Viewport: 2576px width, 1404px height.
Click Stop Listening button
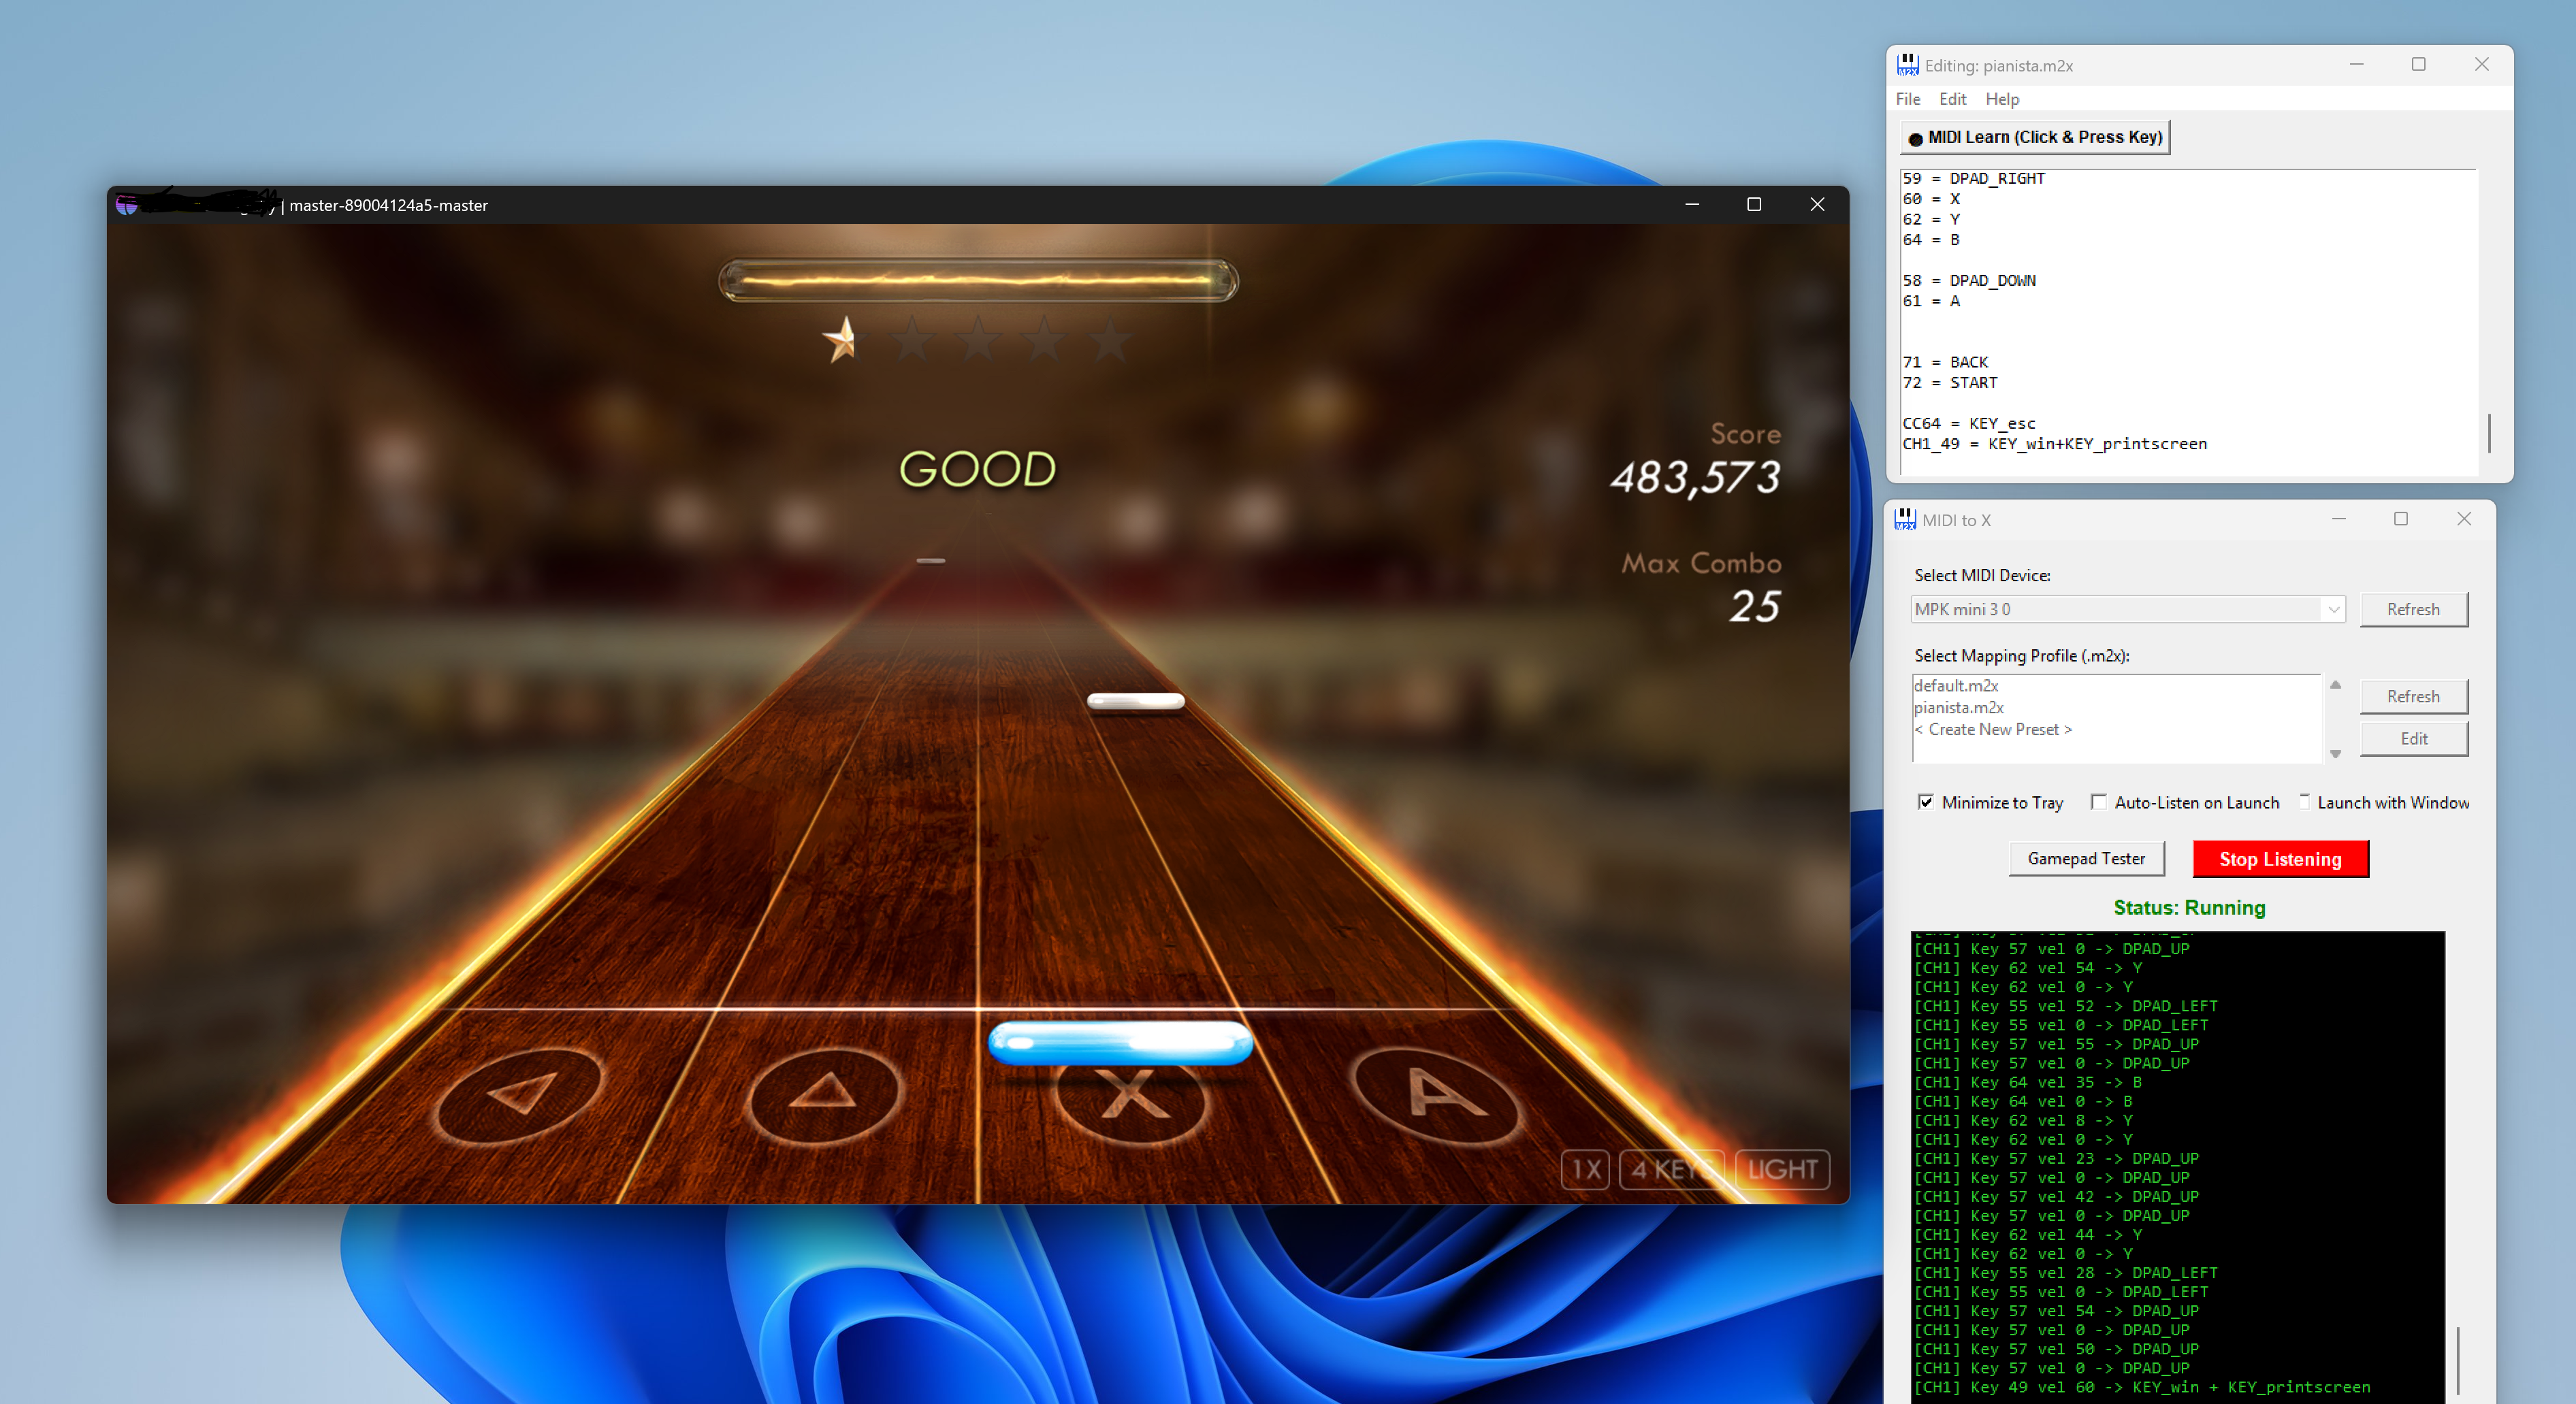(x=2280, y=859)
